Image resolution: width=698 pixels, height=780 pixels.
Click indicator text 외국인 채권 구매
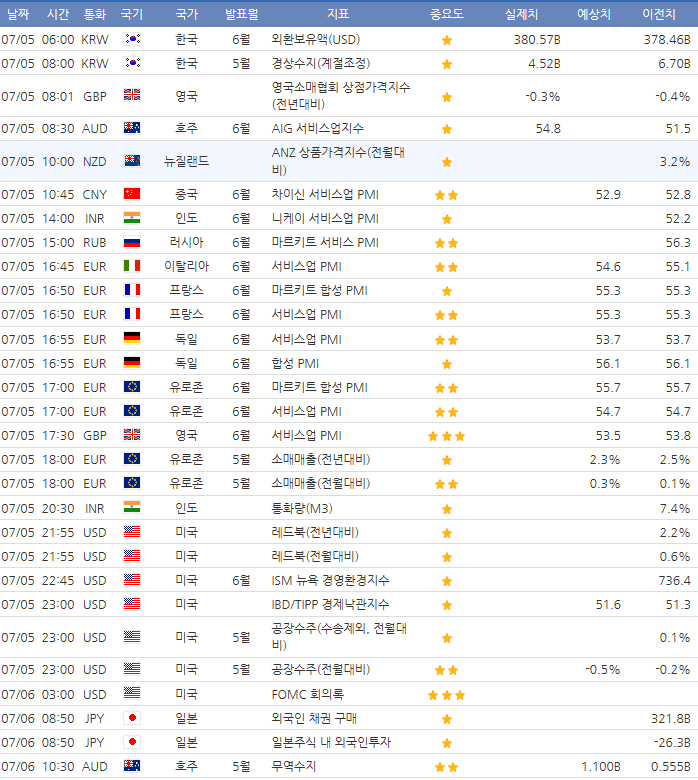pyautogui.click(x=314, y=718)
